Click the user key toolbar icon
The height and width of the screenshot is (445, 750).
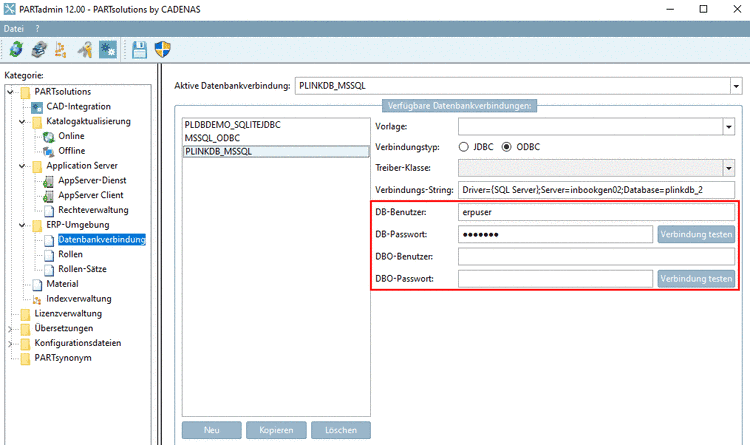click(x=85, y=49)
